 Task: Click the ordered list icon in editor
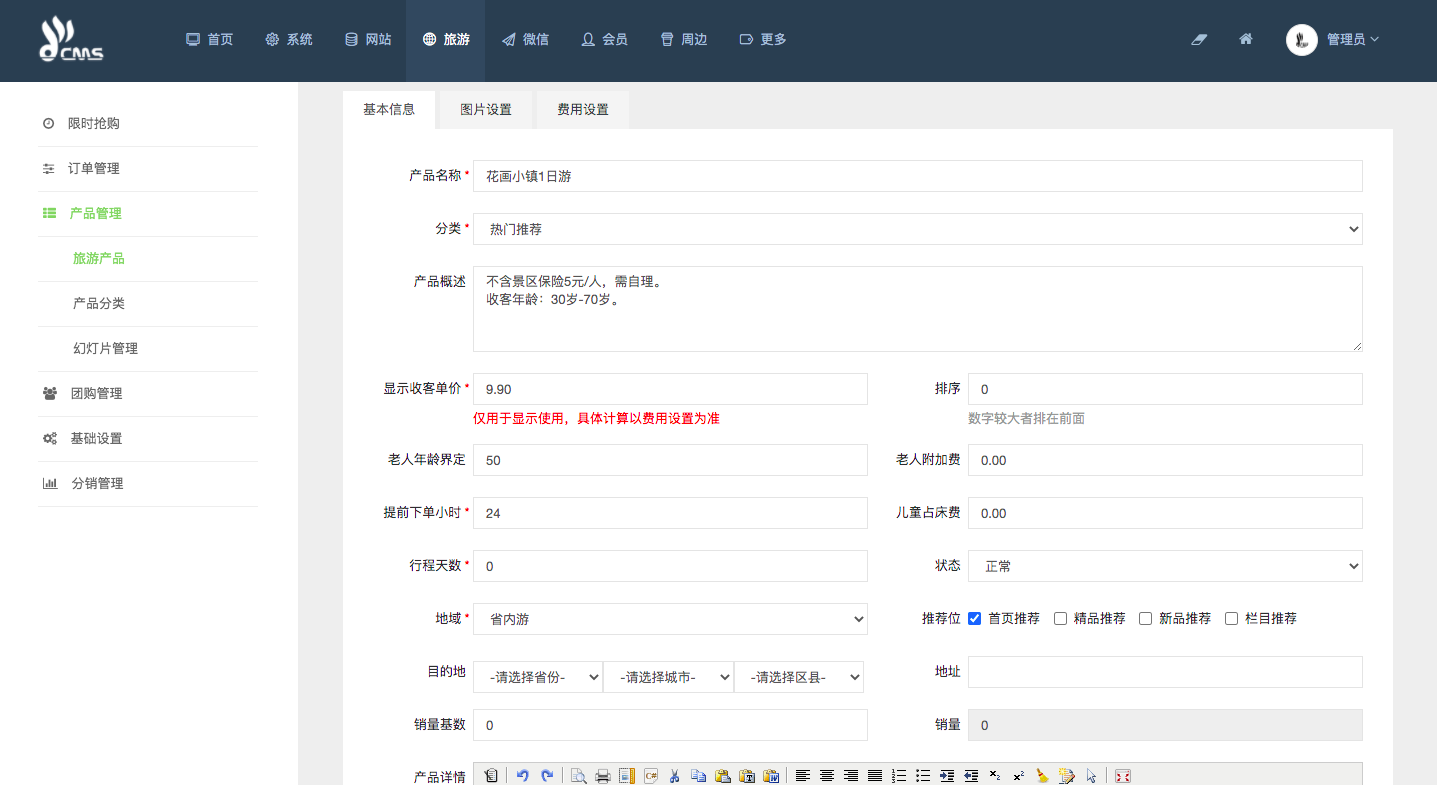coord(899,776)
